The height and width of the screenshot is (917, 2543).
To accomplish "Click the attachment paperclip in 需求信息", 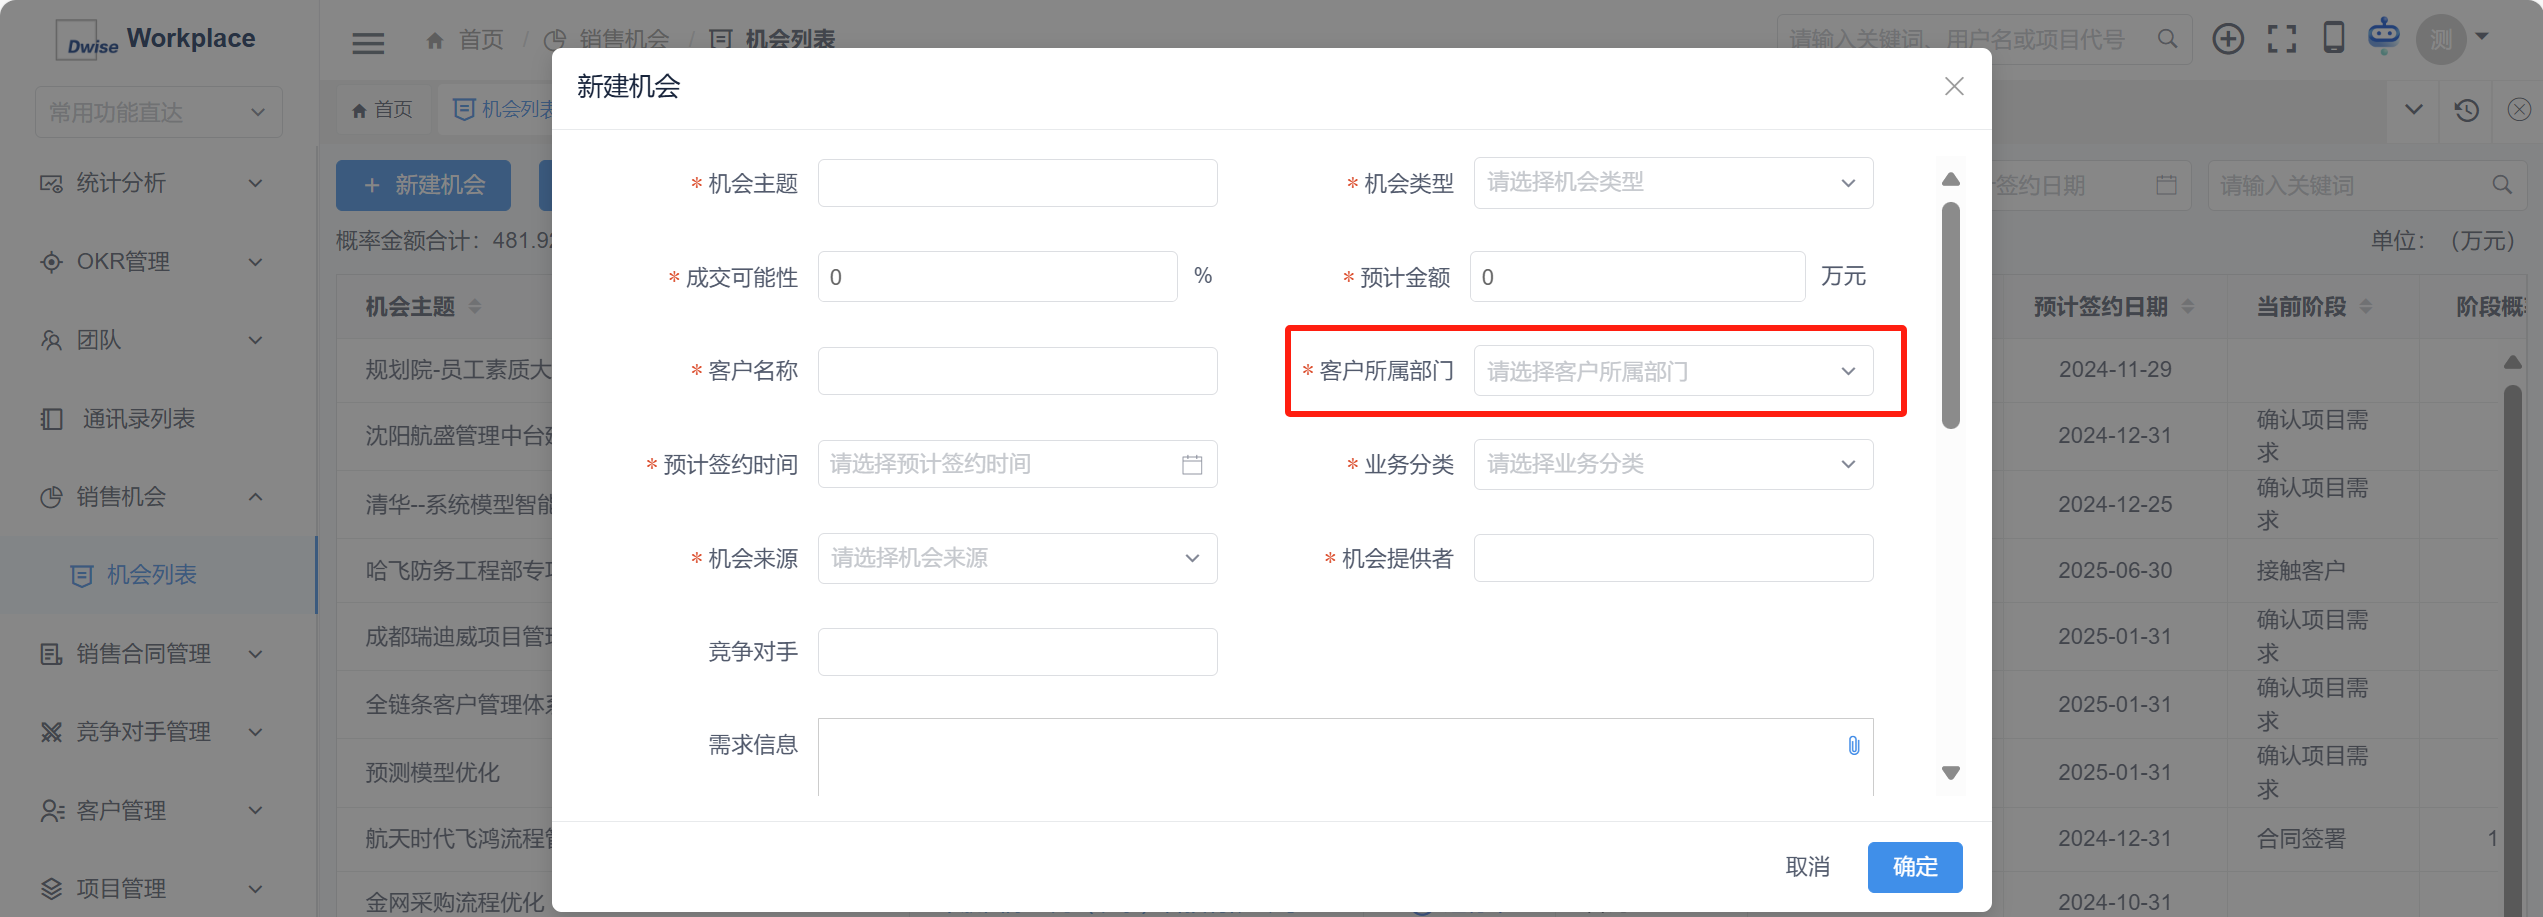I will (x=1853, y=745).
